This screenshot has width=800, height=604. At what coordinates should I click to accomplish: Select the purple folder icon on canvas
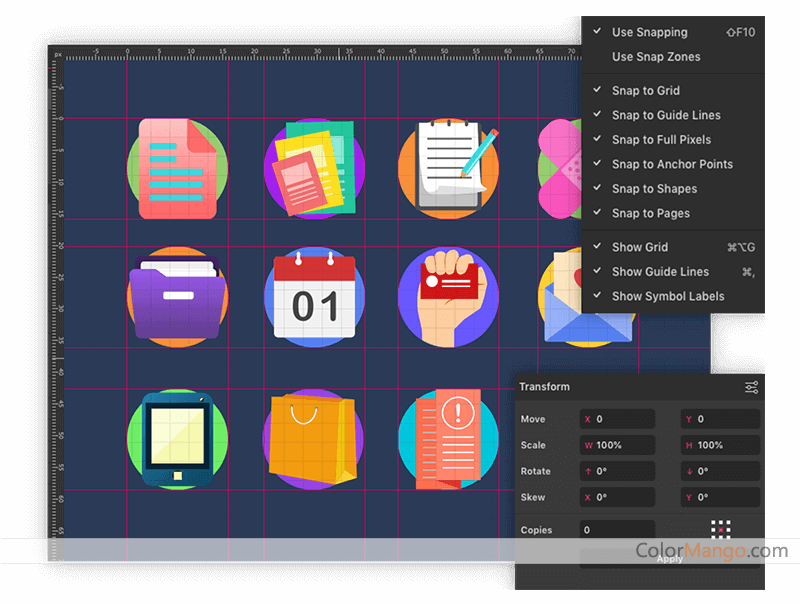178,297
